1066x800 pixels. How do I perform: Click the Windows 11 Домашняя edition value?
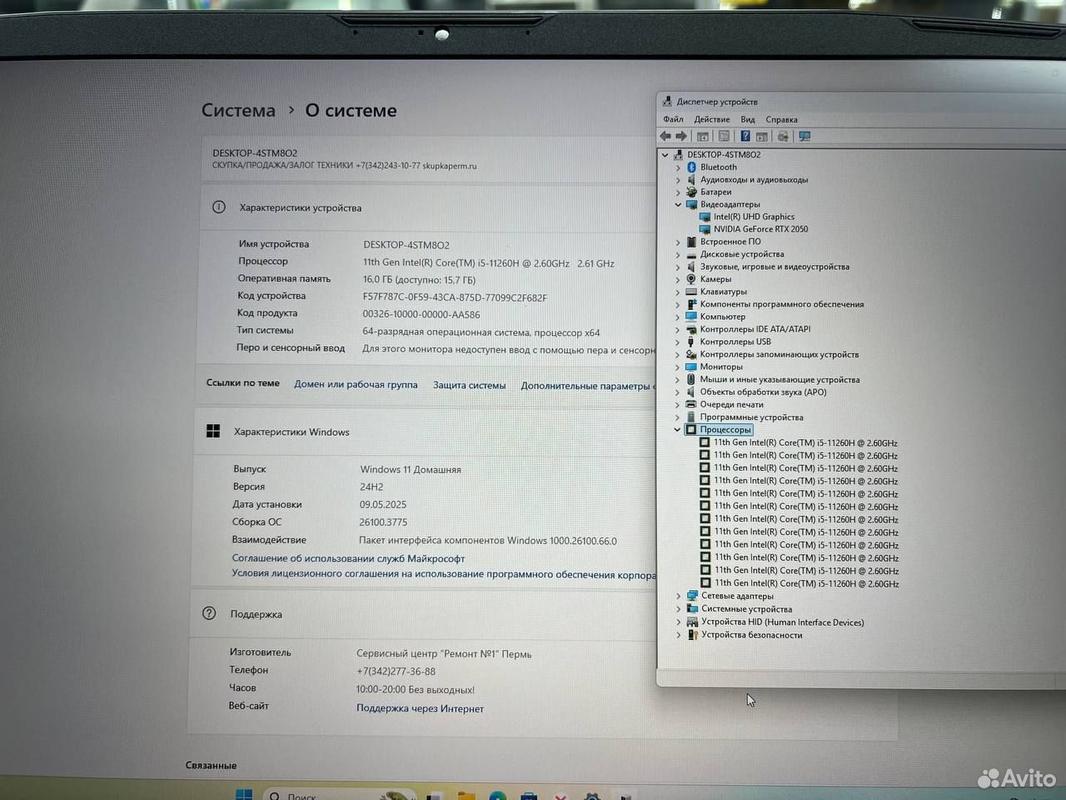click(x=411, y=469)
